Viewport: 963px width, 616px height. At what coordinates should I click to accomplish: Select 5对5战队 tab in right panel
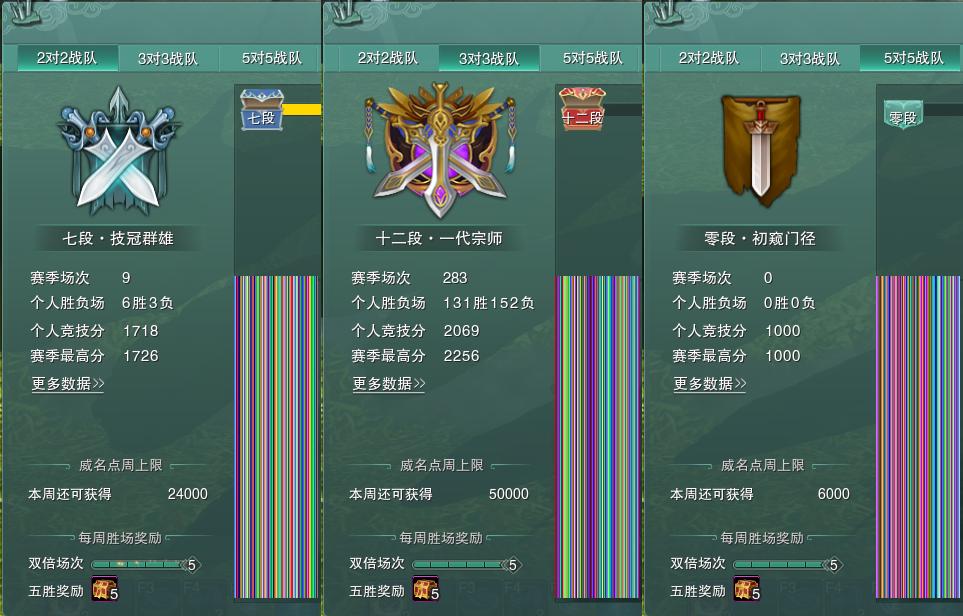tap(913, 58)
